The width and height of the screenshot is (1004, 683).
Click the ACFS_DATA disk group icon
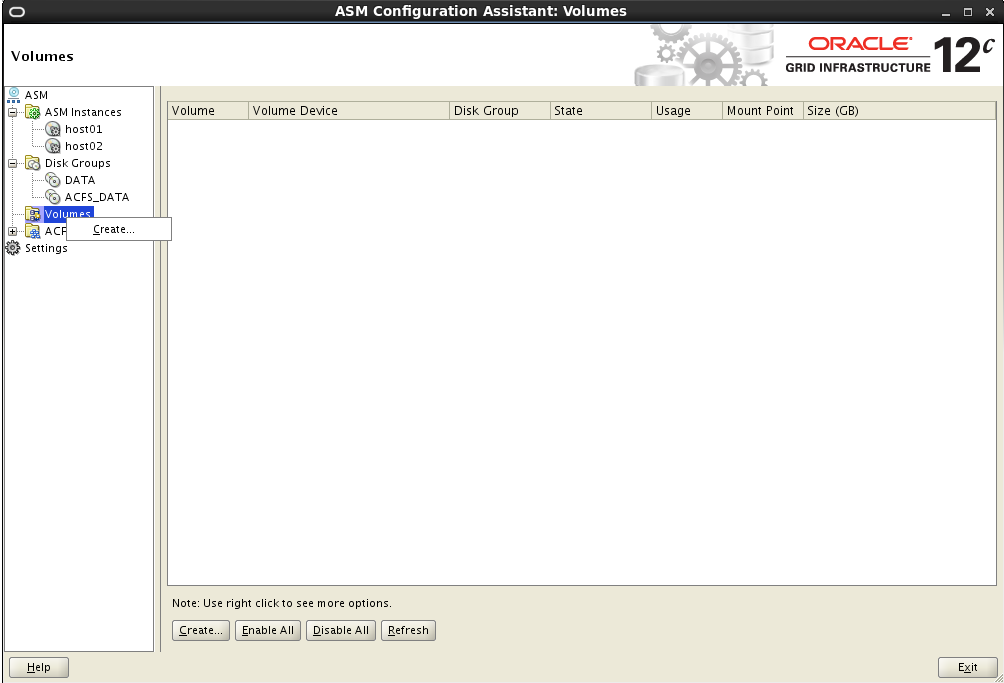[x=53, y=197]
